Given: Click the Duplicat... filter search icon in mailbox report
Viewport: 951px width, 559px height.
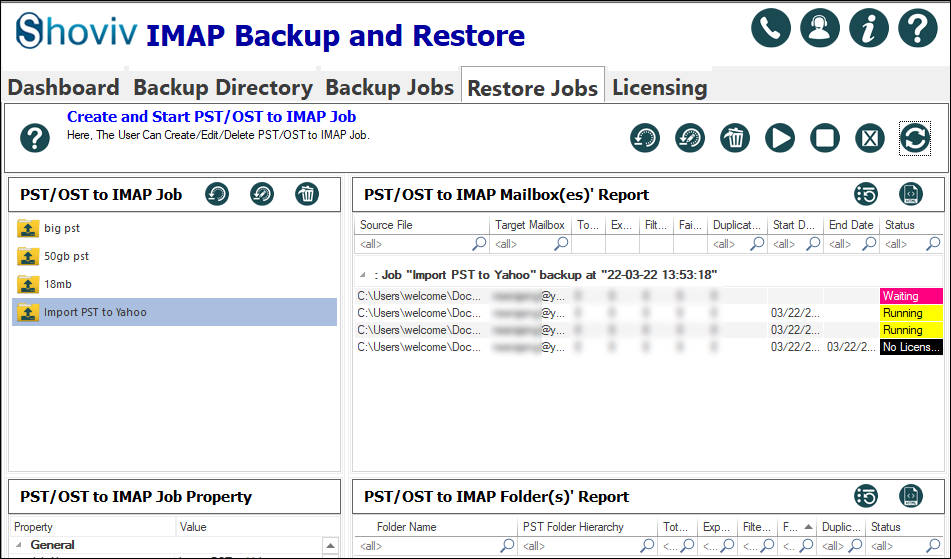Looking at the screenshot, I should coord(757,244).
